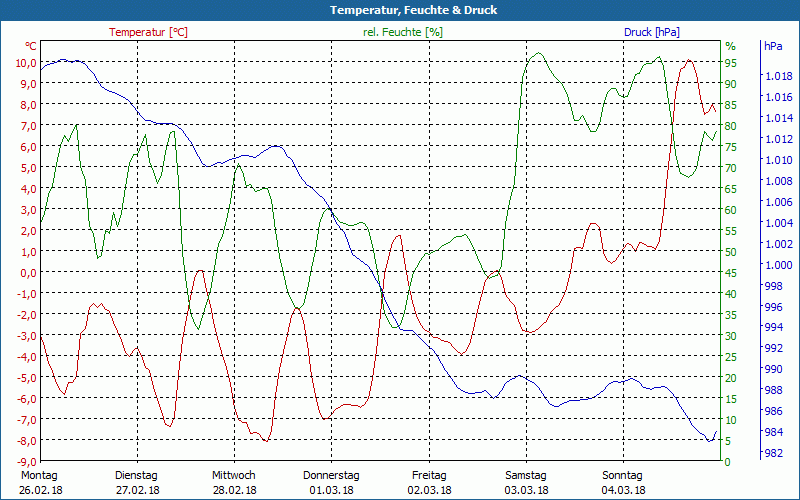Image resolution: width=800 pixels, height=500 pixels.
Task: Select the Samstag day label
Action: pyautogui.click(x=525, y=475)
